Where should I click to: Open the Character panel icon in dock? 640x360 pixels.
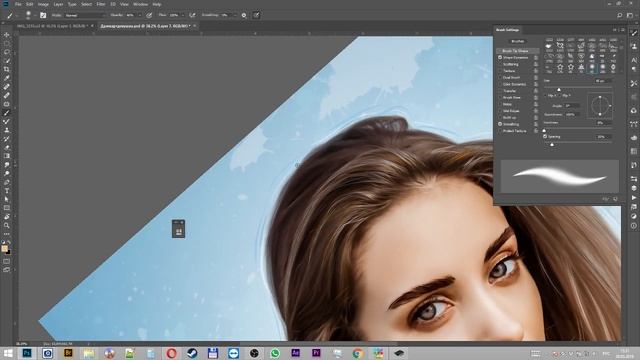633,60
